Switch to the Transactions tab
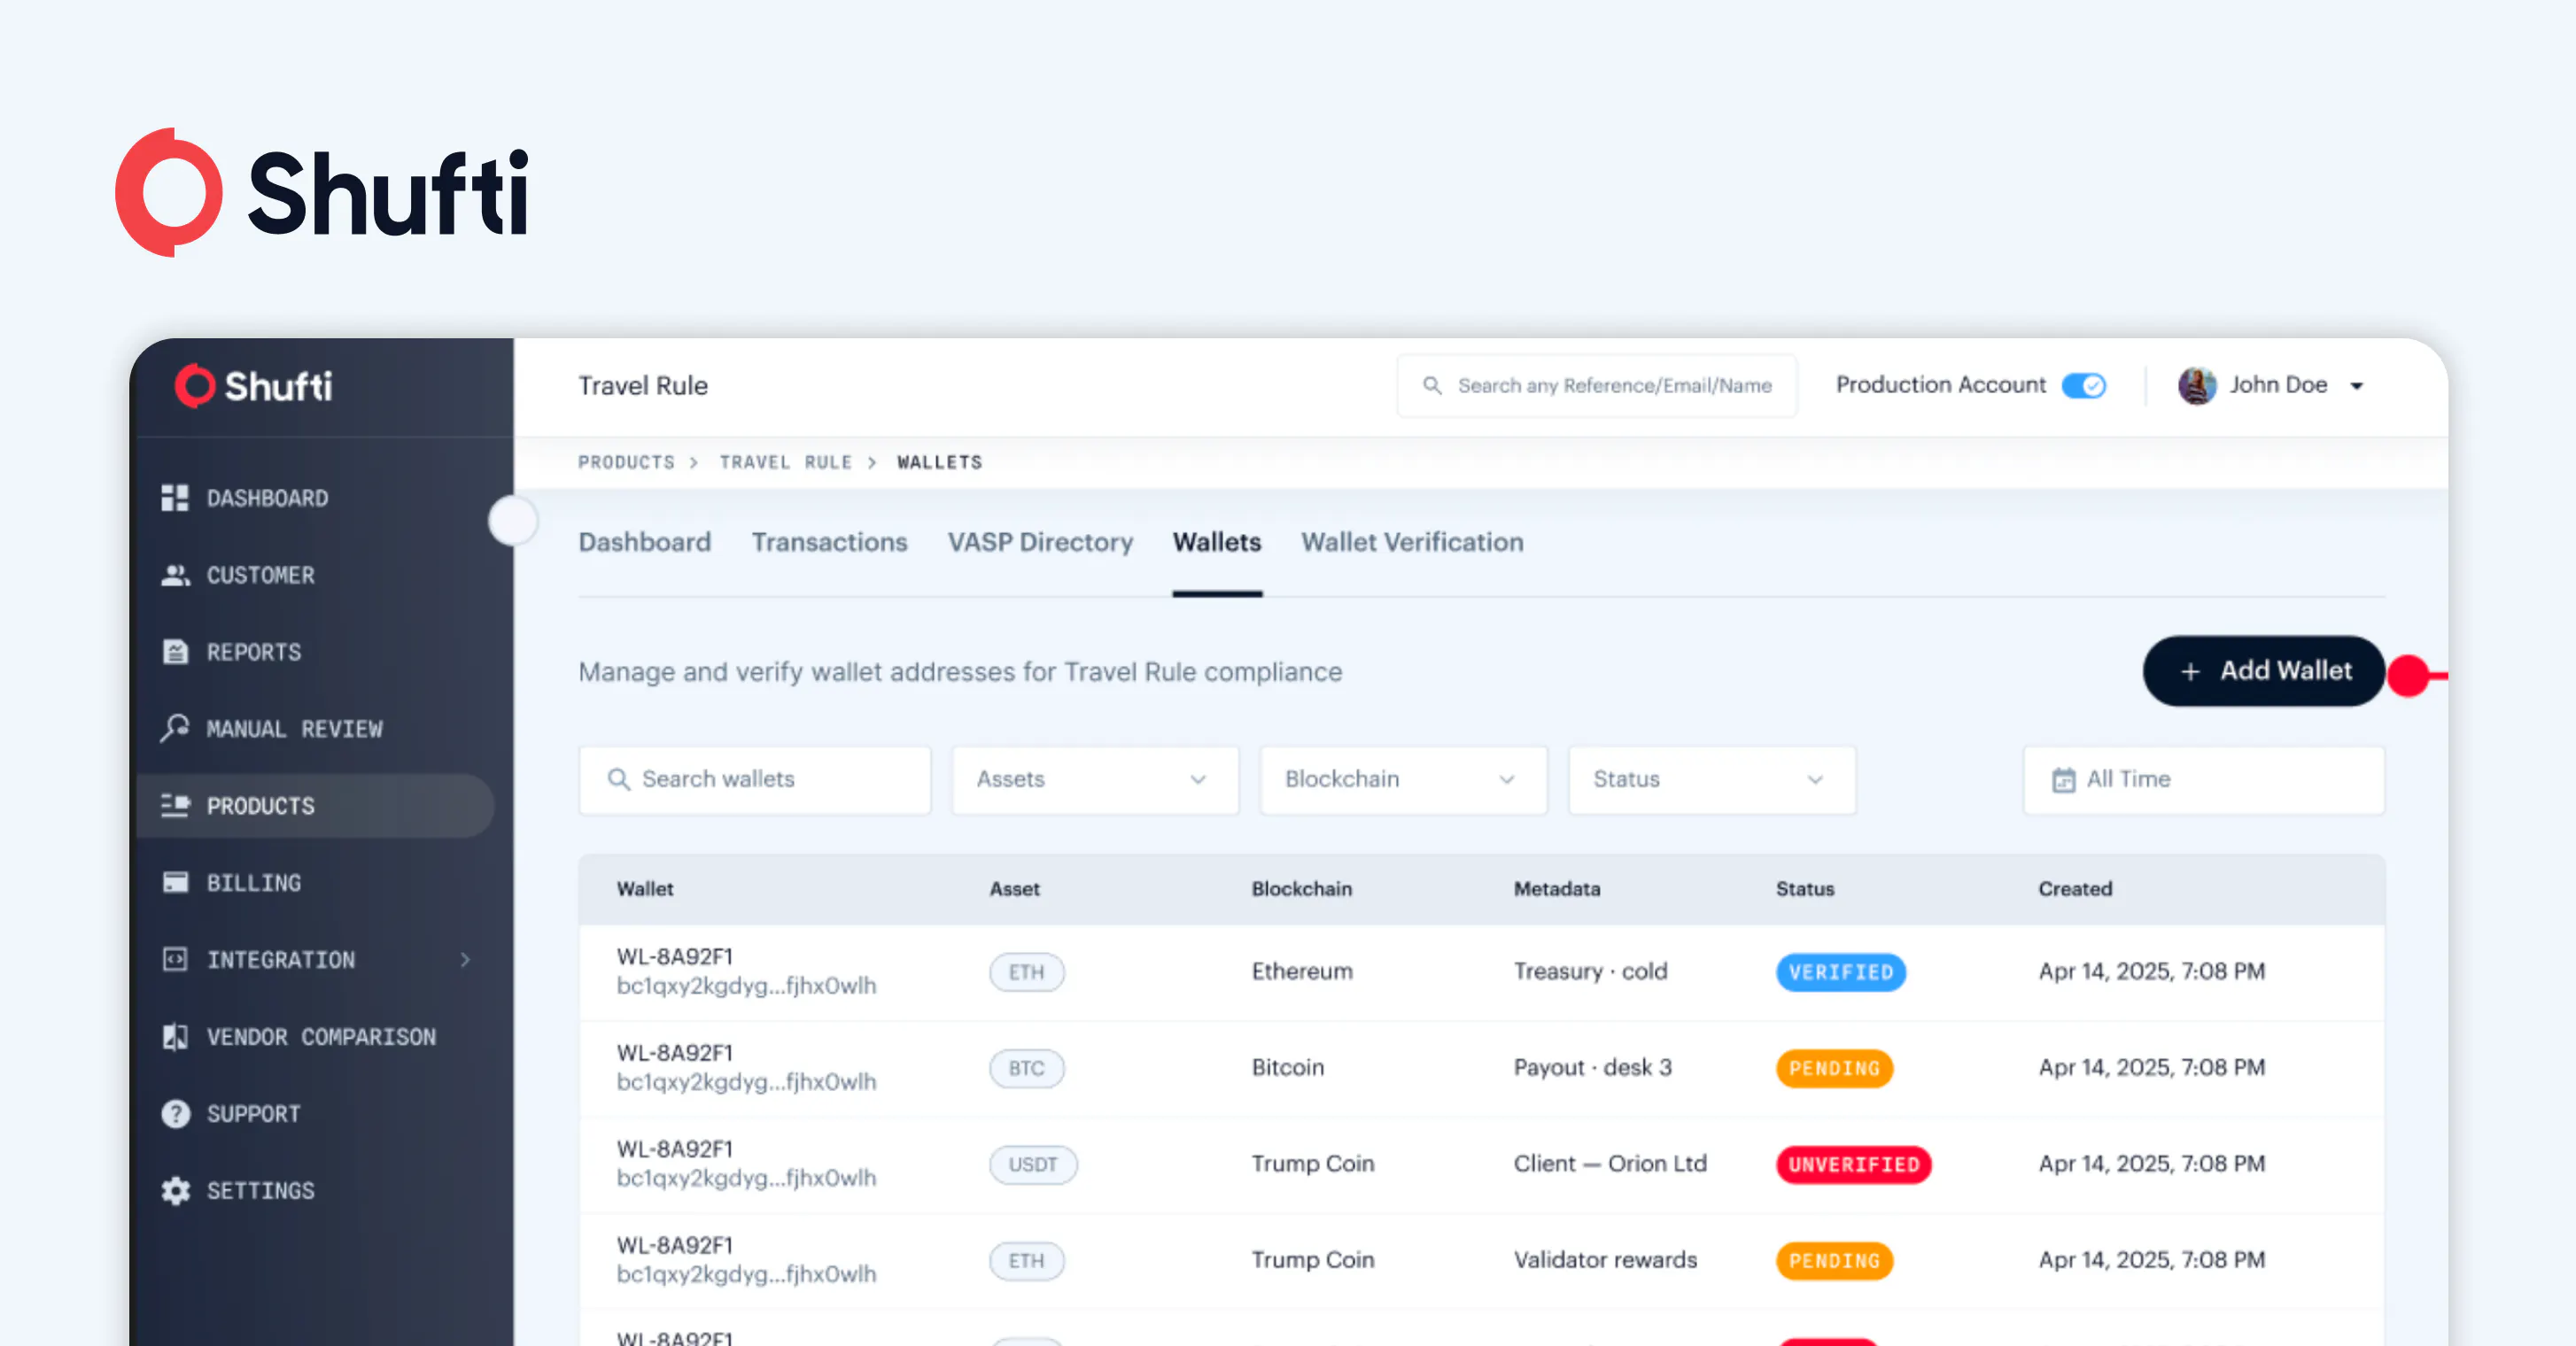The height and width of the screenshot is (1346, 2576). pos(830,542)
